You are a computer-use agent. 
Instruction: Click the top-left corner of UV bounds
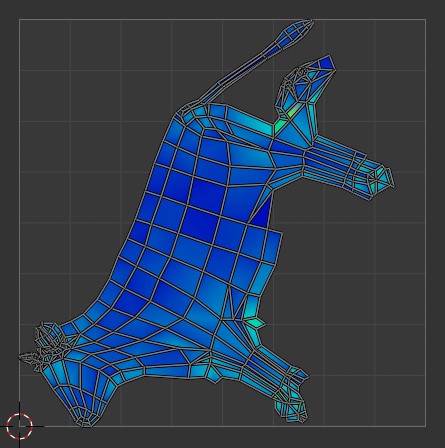click(19, 19)
